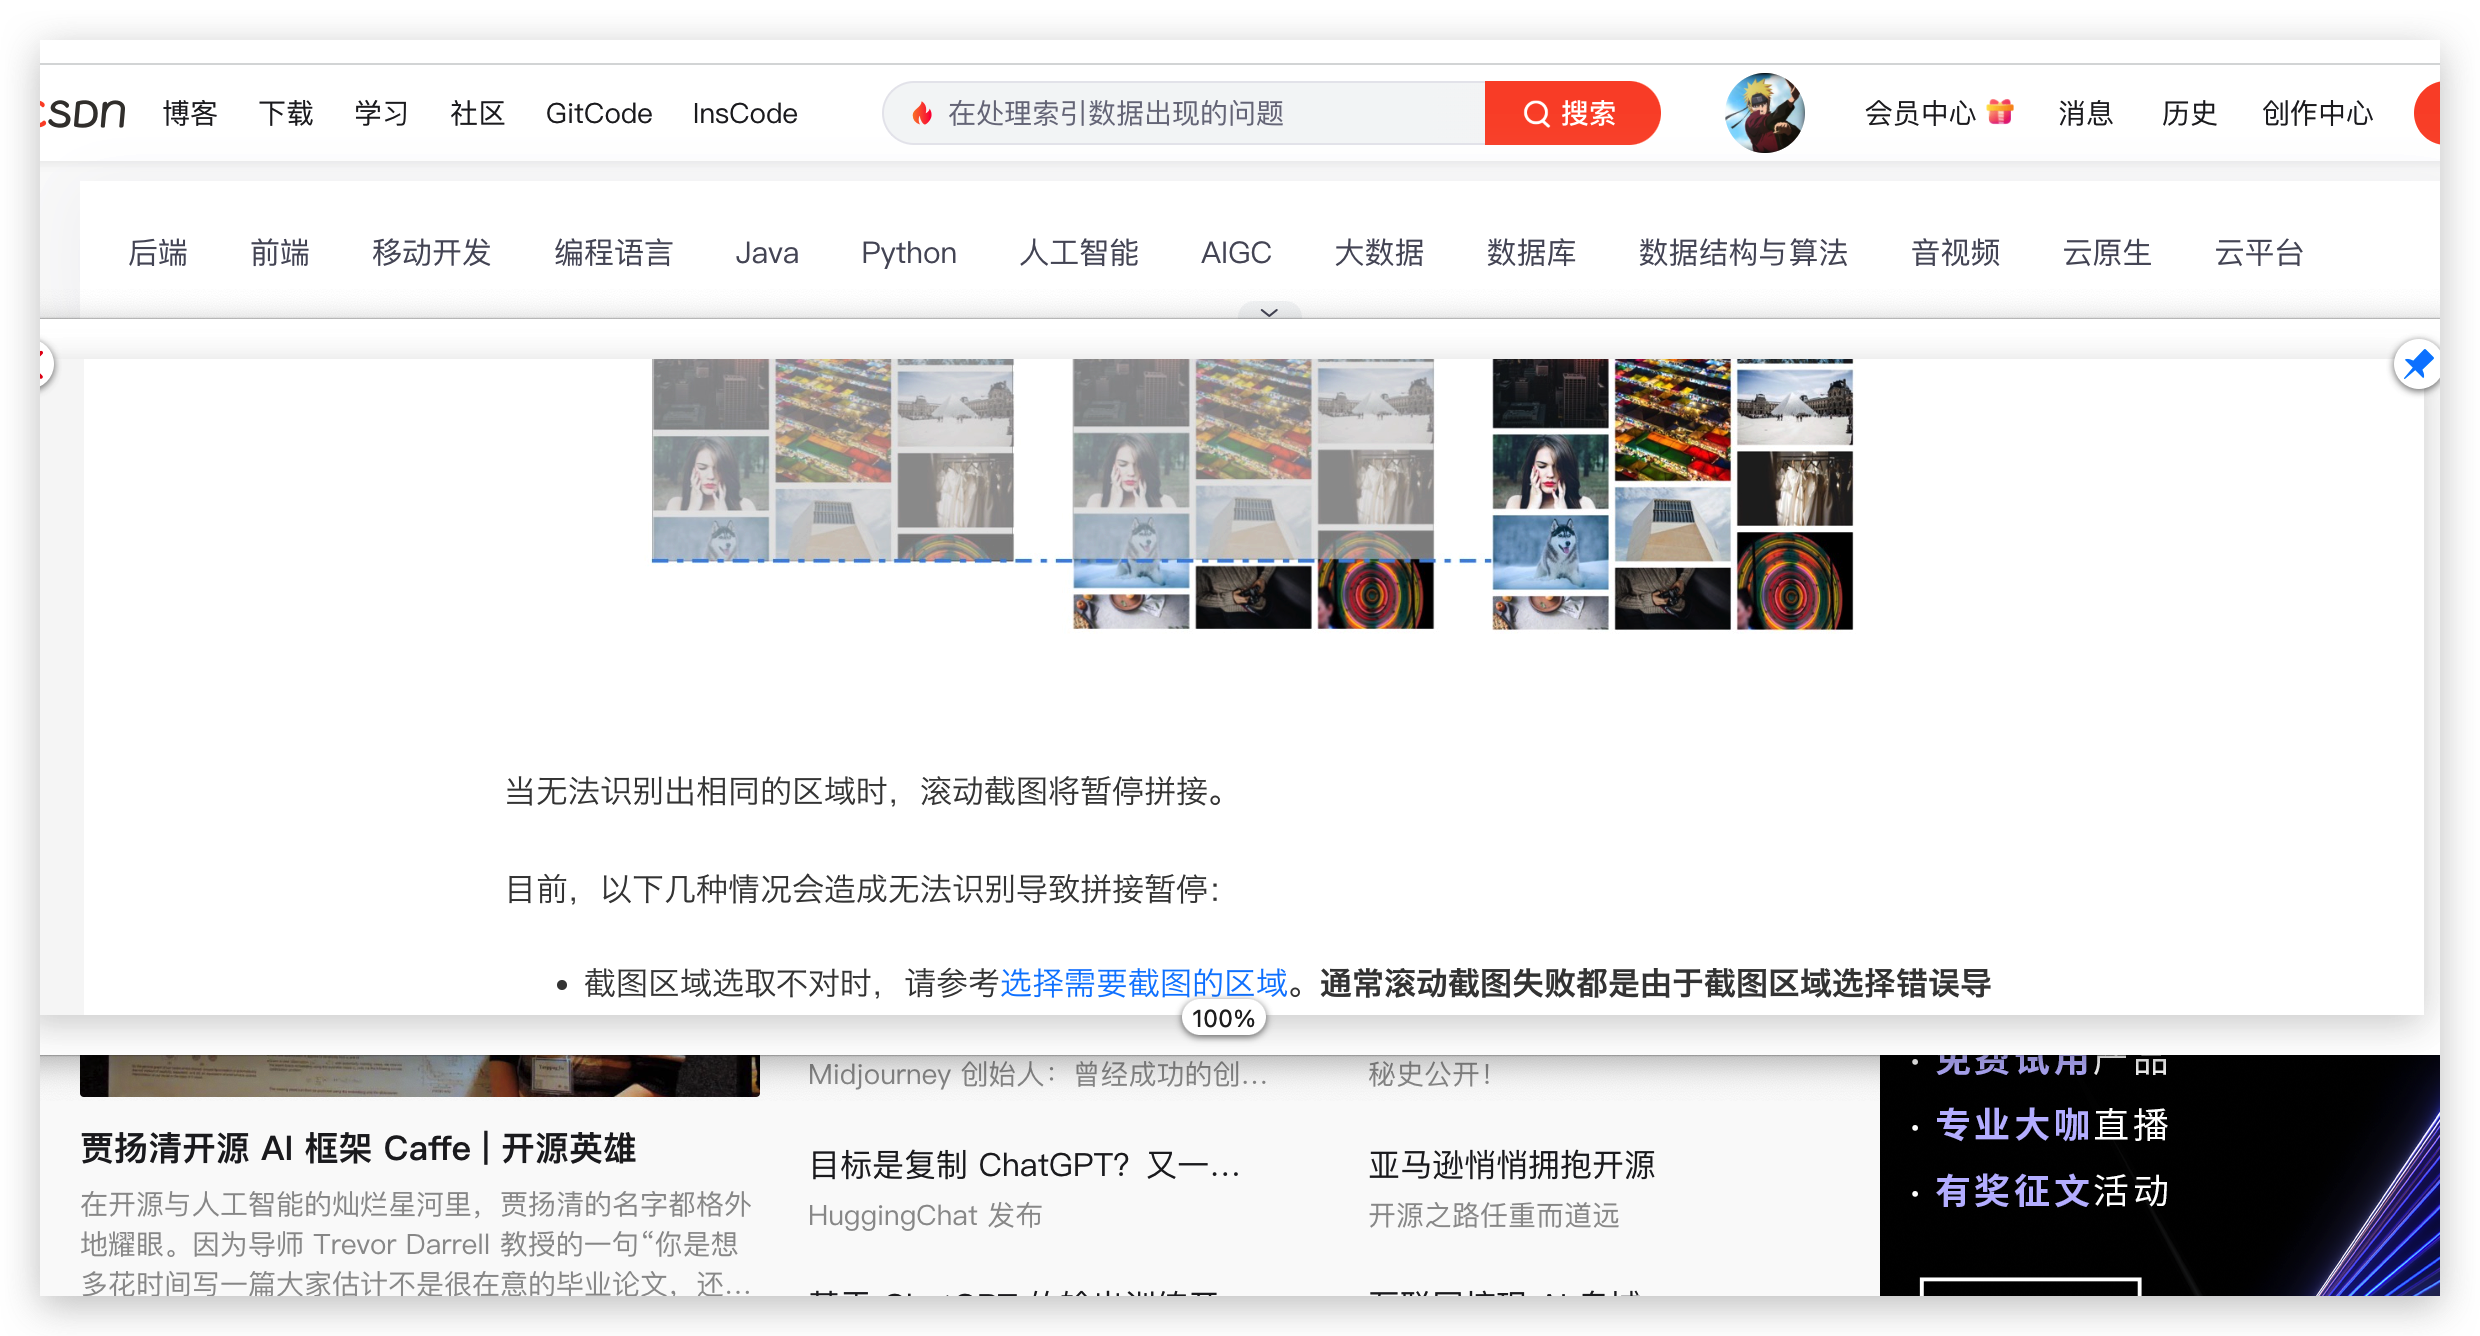The image size is (2480, 1336).
Task: Click the CSDN logo
Action: tap(84, 114)
